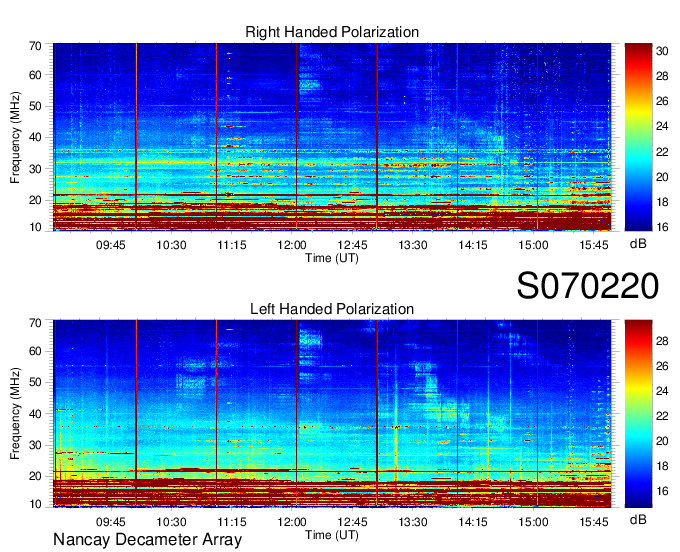
Task: Click the 60 MHz tick on Right Handed plot
Action: click(35, 75)
